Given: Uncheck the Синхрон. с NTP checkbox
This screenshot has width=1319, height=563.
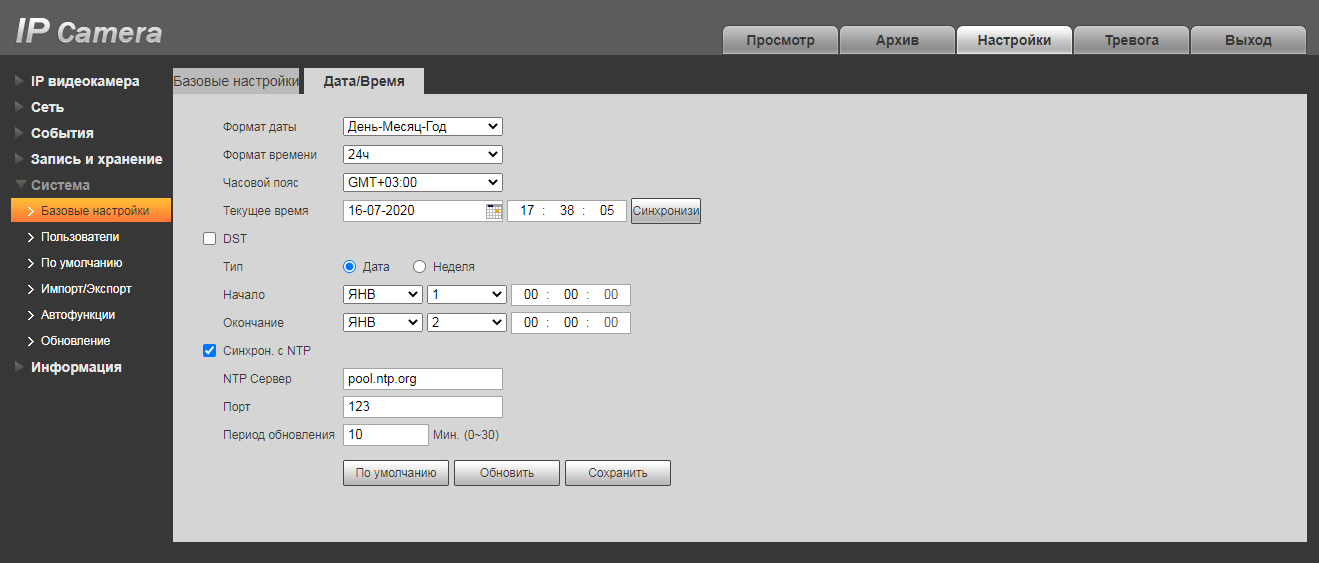Looking at the screenshot, I should tap(210, 351).
